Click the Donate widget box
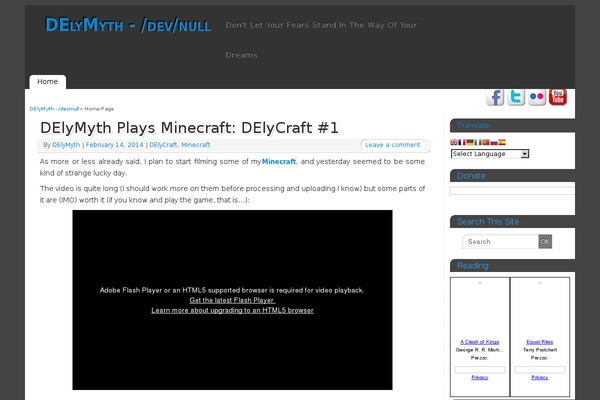 512,191
